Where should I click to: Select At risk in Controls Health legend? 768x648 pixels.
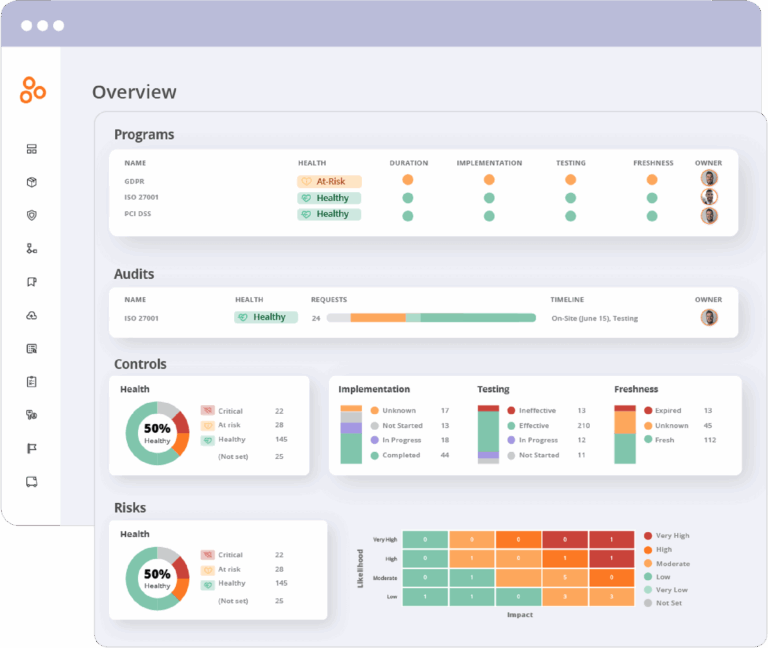coord(229,425)
